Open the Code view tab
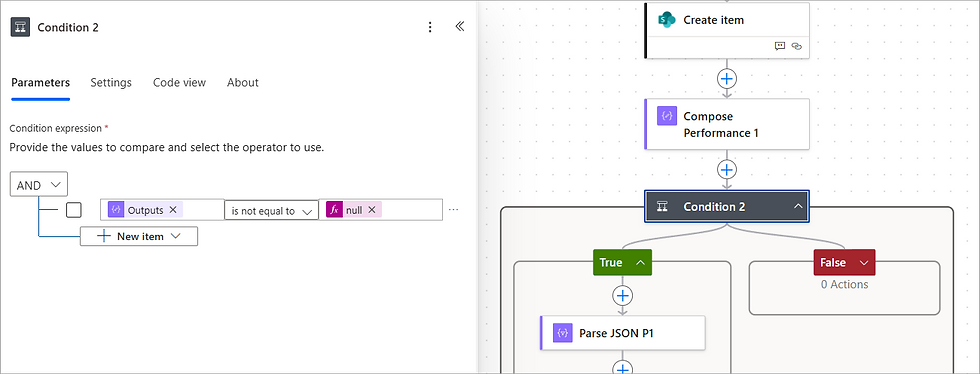Image resolution: width=980 pixels, height=374 pixels. [179, 83]
